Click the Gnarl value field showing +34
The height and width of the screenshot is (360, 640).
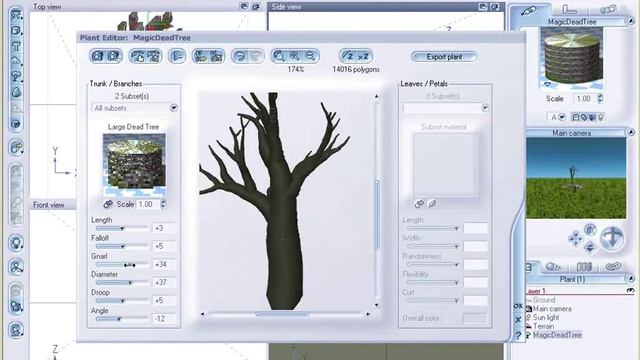164,264
